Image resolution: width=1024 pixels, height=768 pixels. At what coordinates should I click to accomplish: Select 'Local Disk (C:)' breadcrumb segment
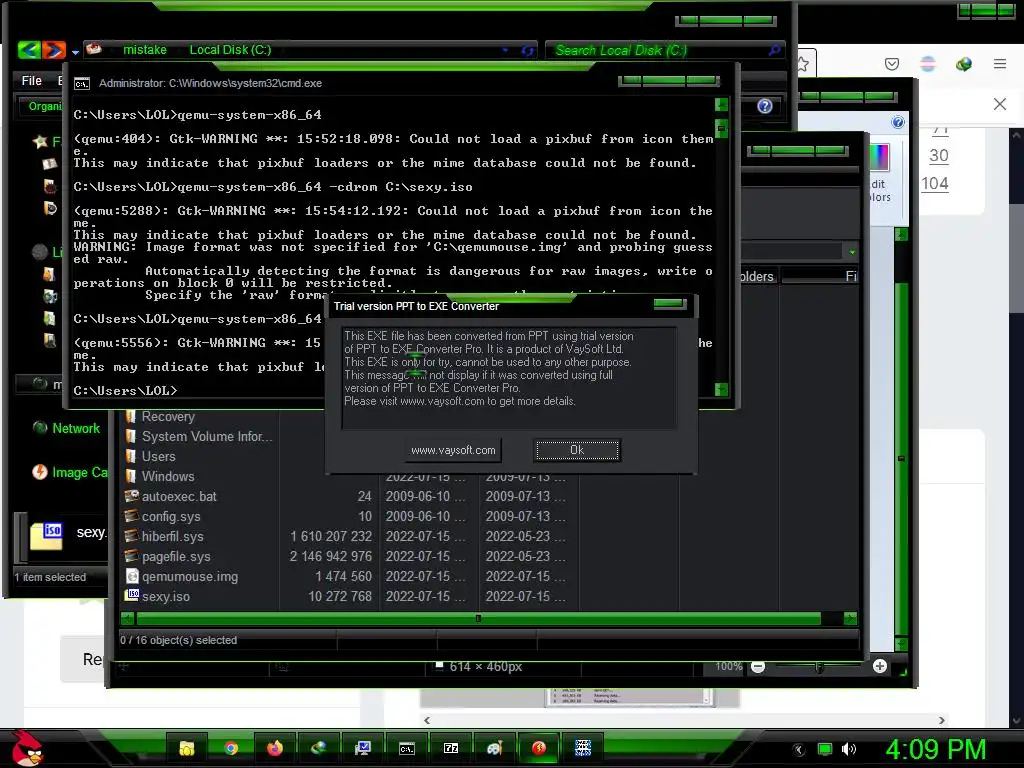(230, 50)
